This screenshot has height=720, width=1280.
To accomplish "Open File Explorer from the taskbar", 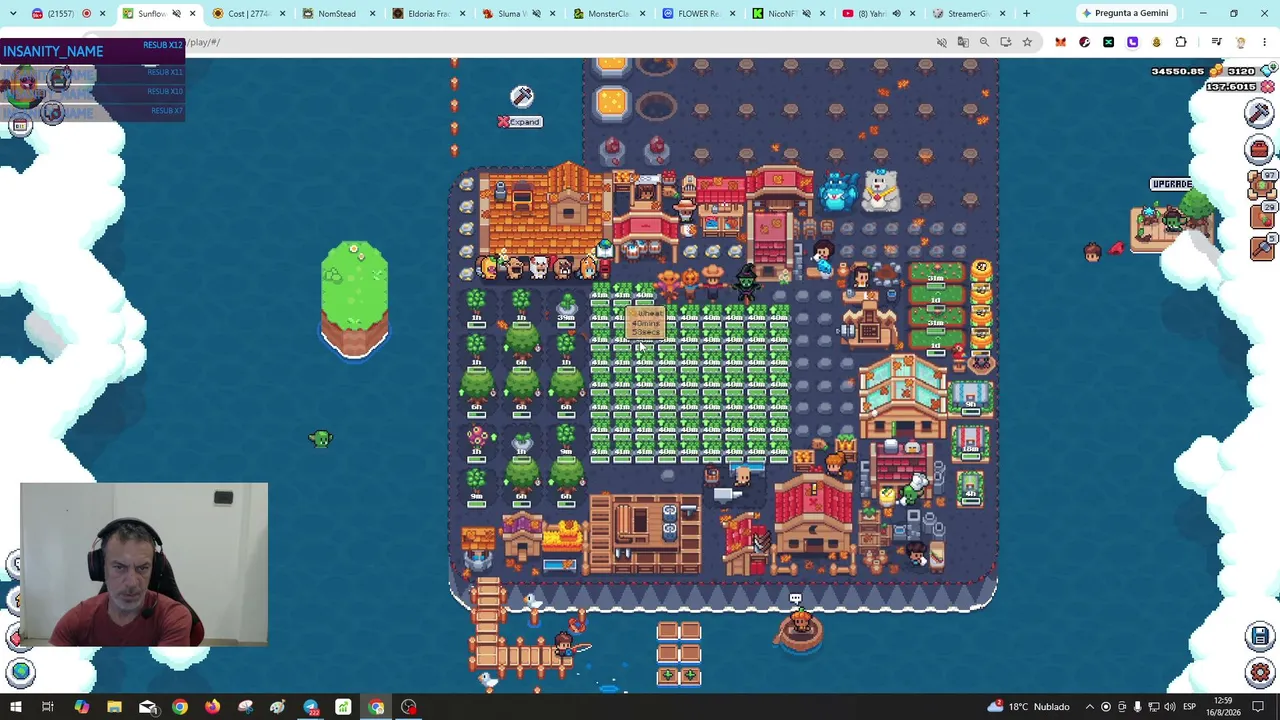I will pos(114,707).
